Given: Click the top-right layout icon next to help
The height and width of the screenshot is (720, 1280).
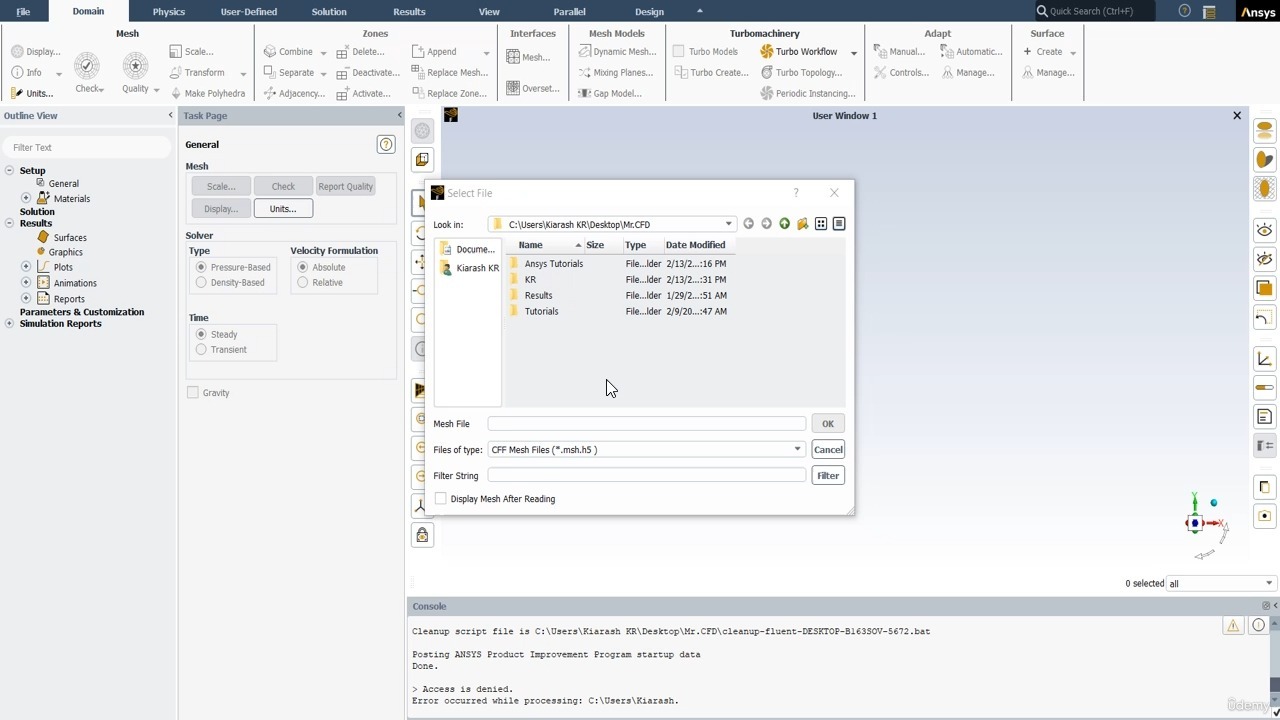Looking at the screenshot, I should click(x=1209, y=12).
